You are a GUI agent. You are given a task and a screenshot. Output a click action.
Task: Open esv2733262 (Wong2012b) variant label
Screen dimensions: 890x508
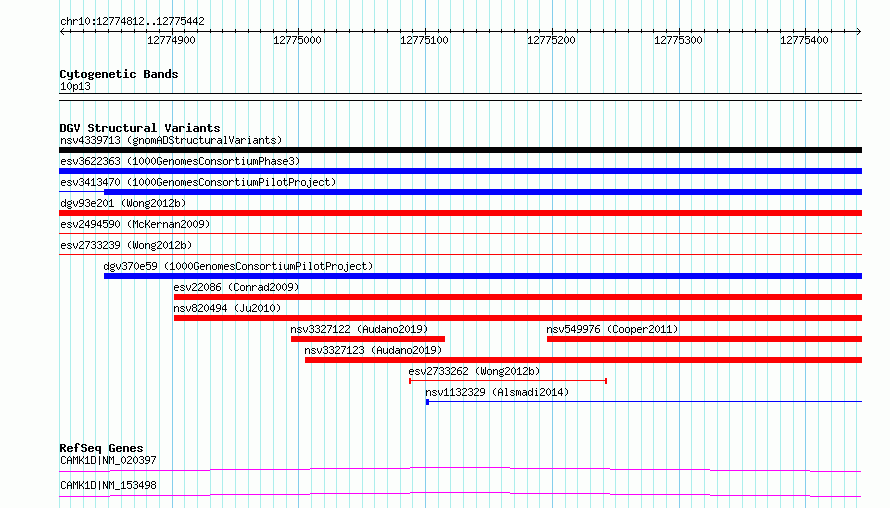(475, 371)
